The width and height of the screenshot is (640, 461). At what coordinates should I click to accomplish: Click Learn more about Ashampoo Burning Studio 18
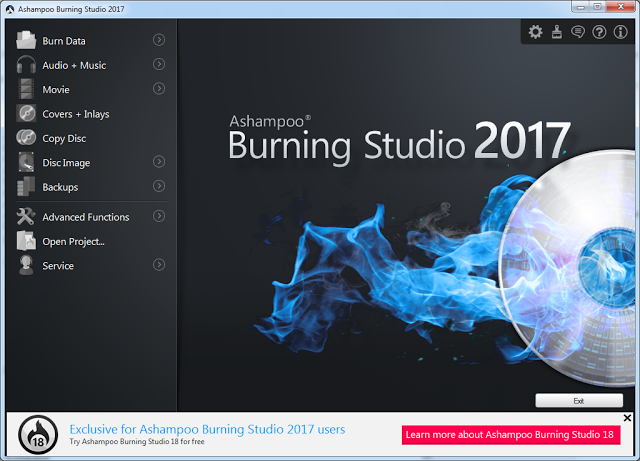[511, 435]
